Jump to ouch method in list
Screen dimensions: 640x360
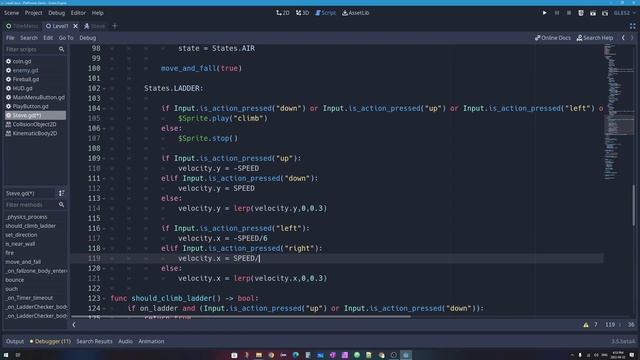click(x=11, y=289)
